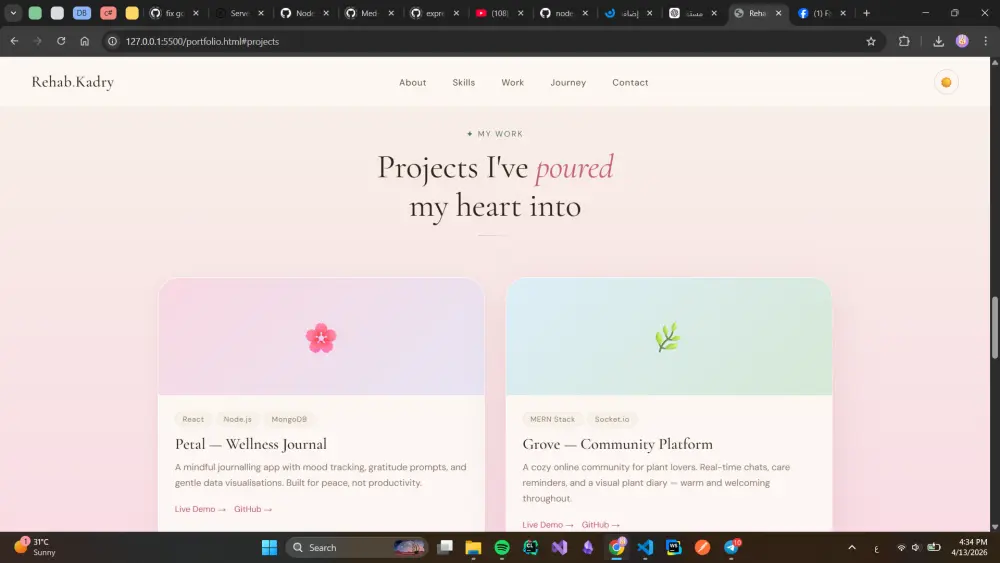The width and height of the screenshot is (1000, 563).
Task: Open Telegram from taskbar
Action: [x=732, y=547]
